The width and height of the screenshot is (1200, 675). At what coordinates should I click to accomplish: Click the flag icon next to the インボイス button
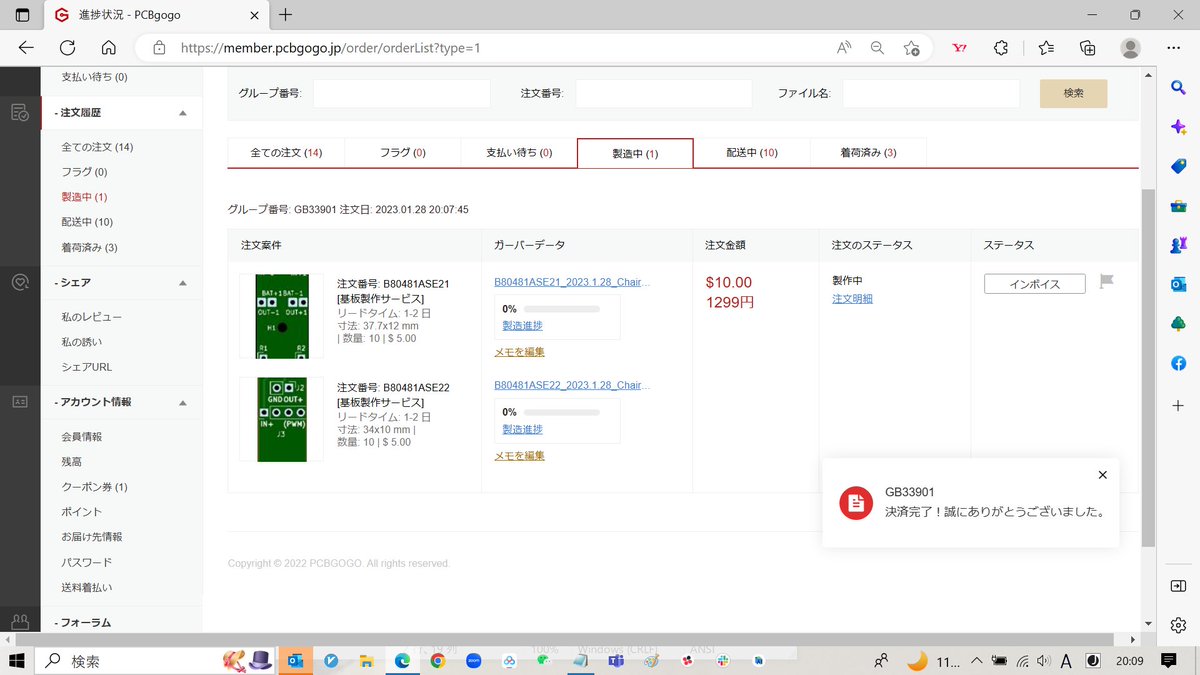pyautogui.click(x=1106, y=282)
